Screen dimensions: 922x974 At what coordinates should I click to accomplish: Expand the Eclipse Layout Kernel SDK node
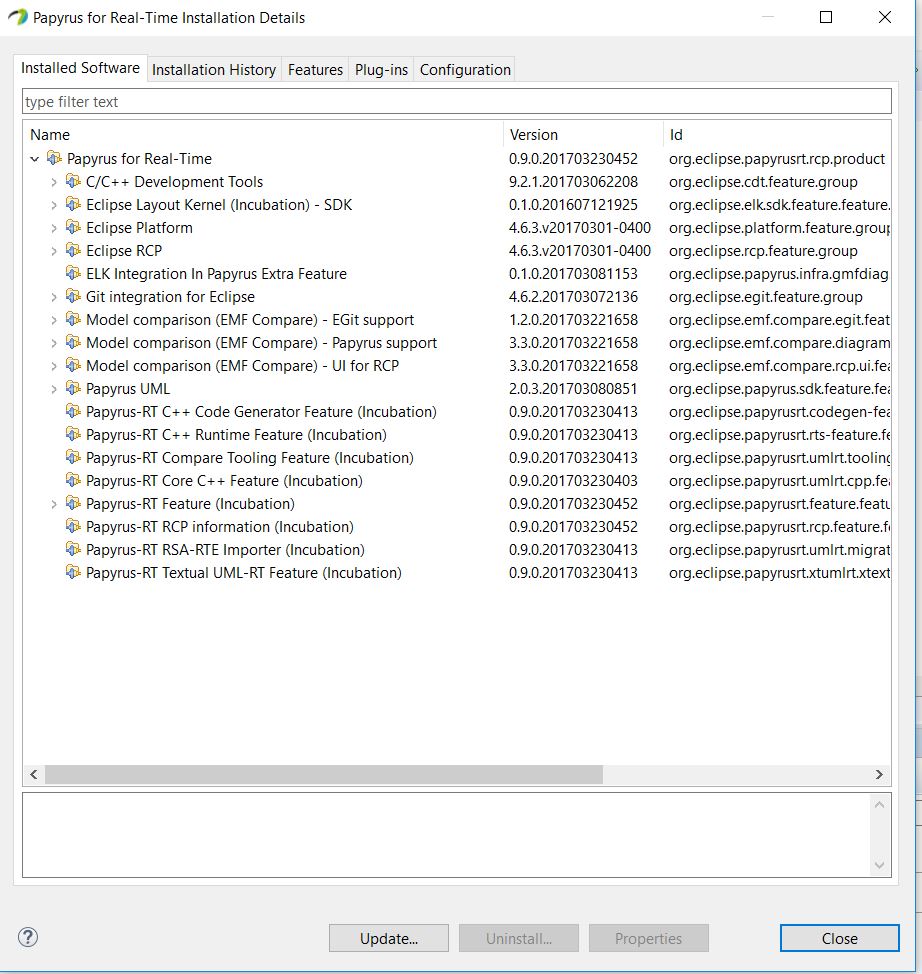click(54, 205)
